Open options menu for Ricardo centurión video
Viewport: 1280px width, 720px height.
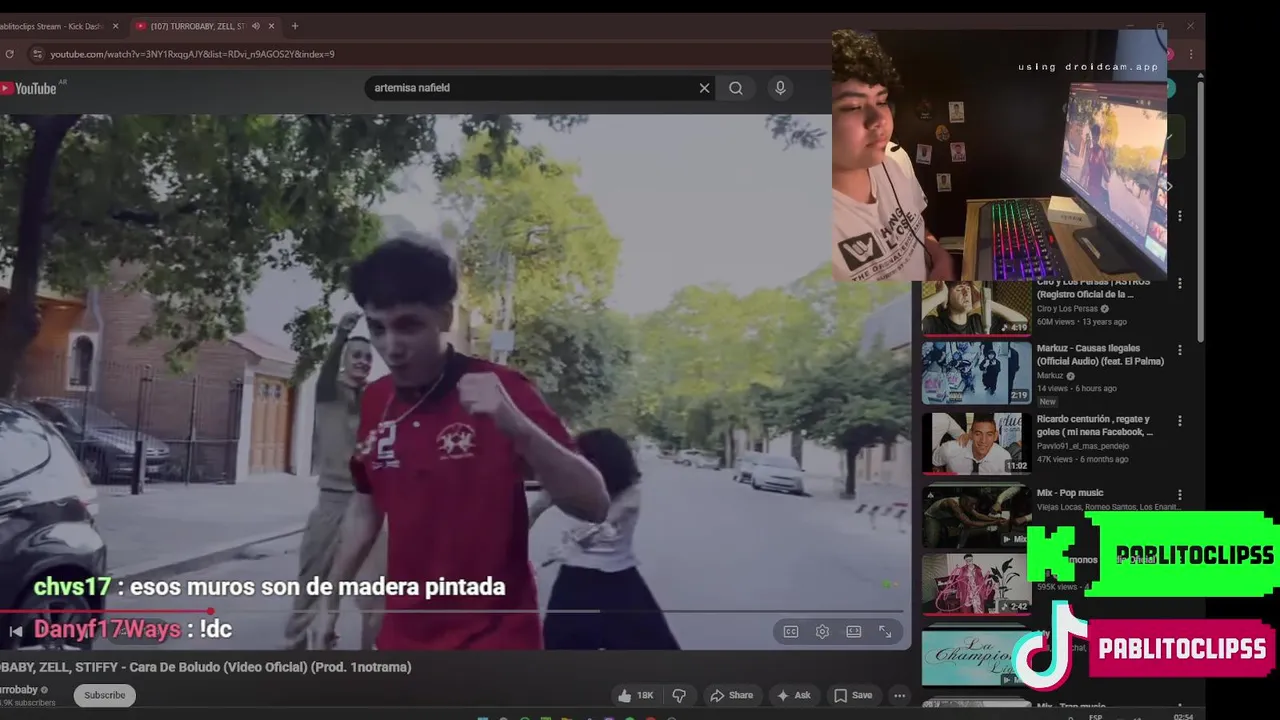pos(1179,421)
